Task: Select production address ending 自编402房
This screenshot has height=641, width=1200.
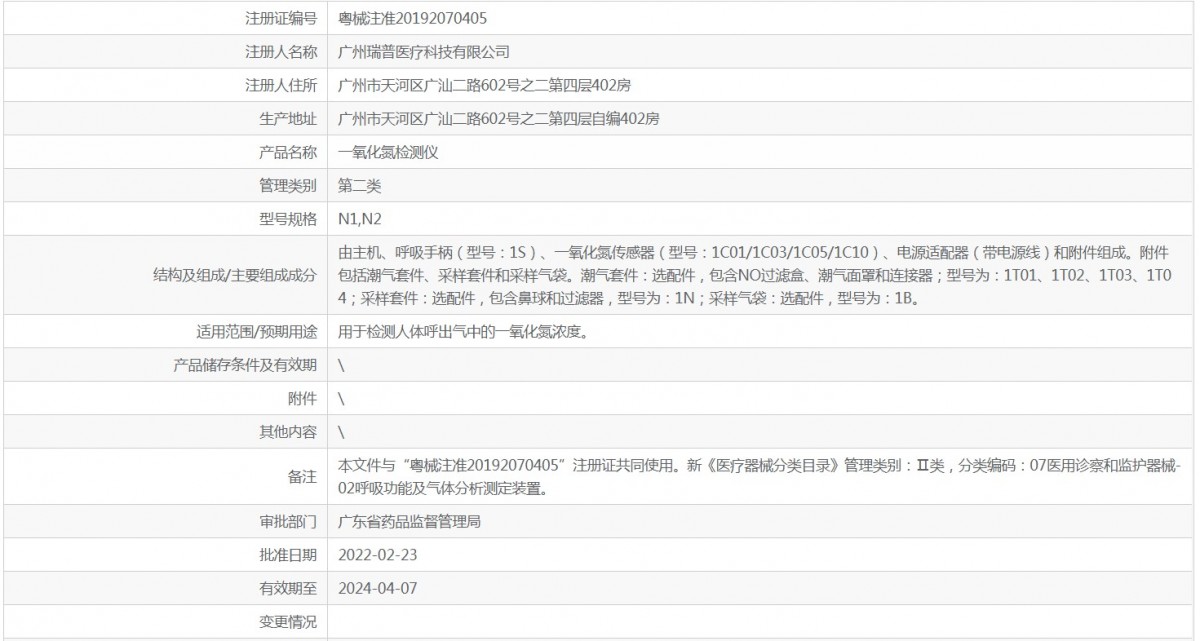Action: 499,119
